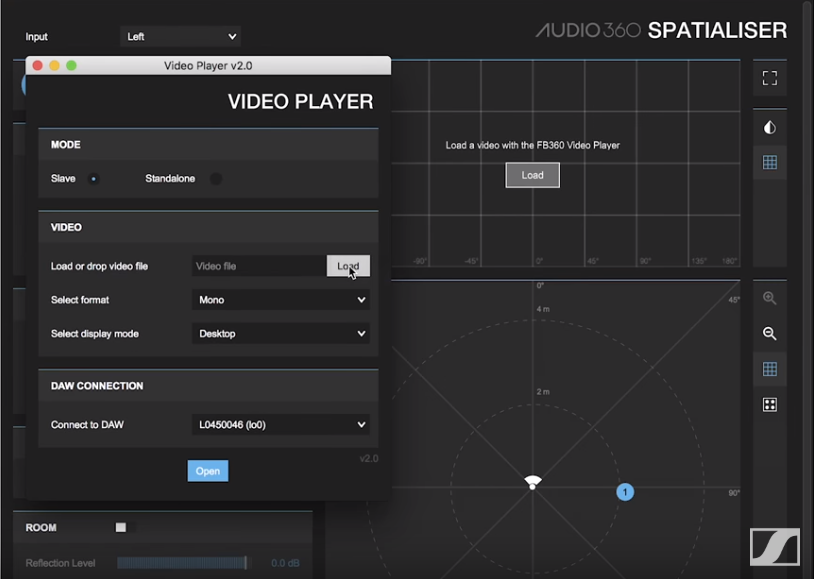Toggle the grid icon beside the video view
This screenshot has width=814, height=579.
pyautogui.click(x=770, y=162)
